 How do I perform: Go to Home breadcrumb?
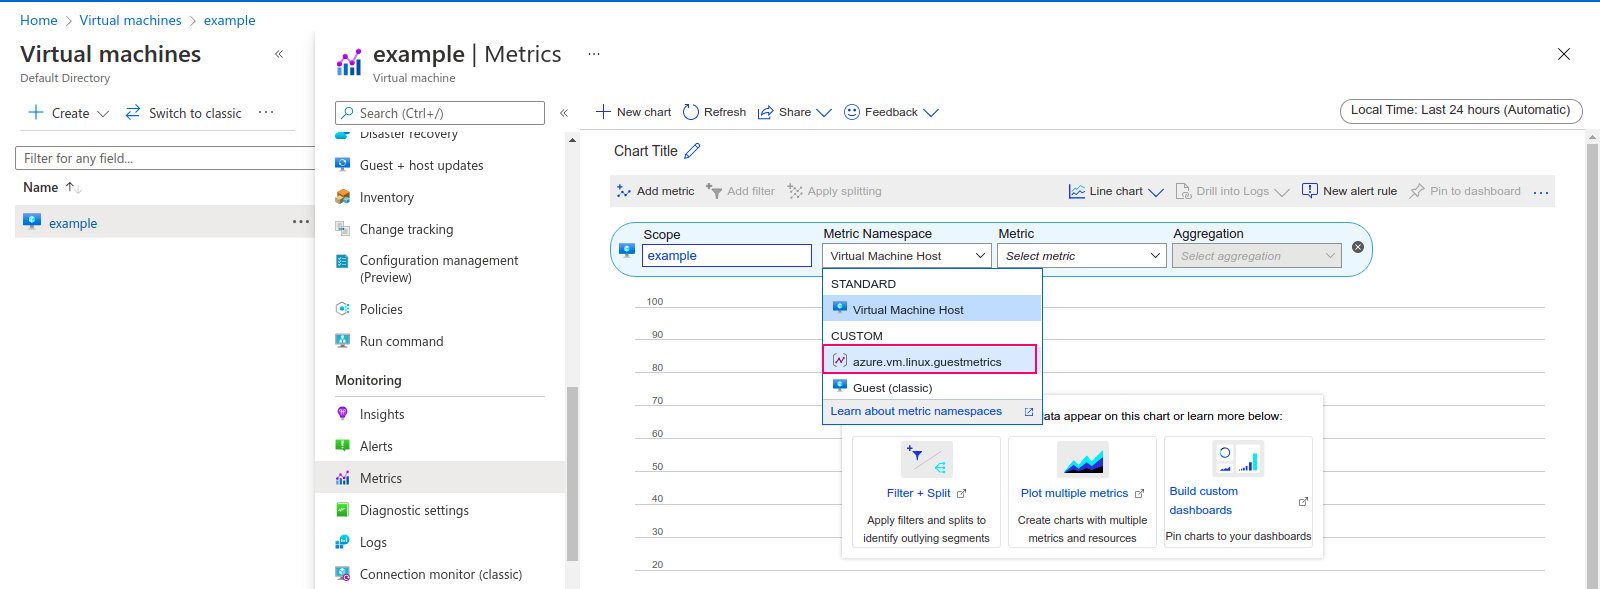click(x=39, y=20)
